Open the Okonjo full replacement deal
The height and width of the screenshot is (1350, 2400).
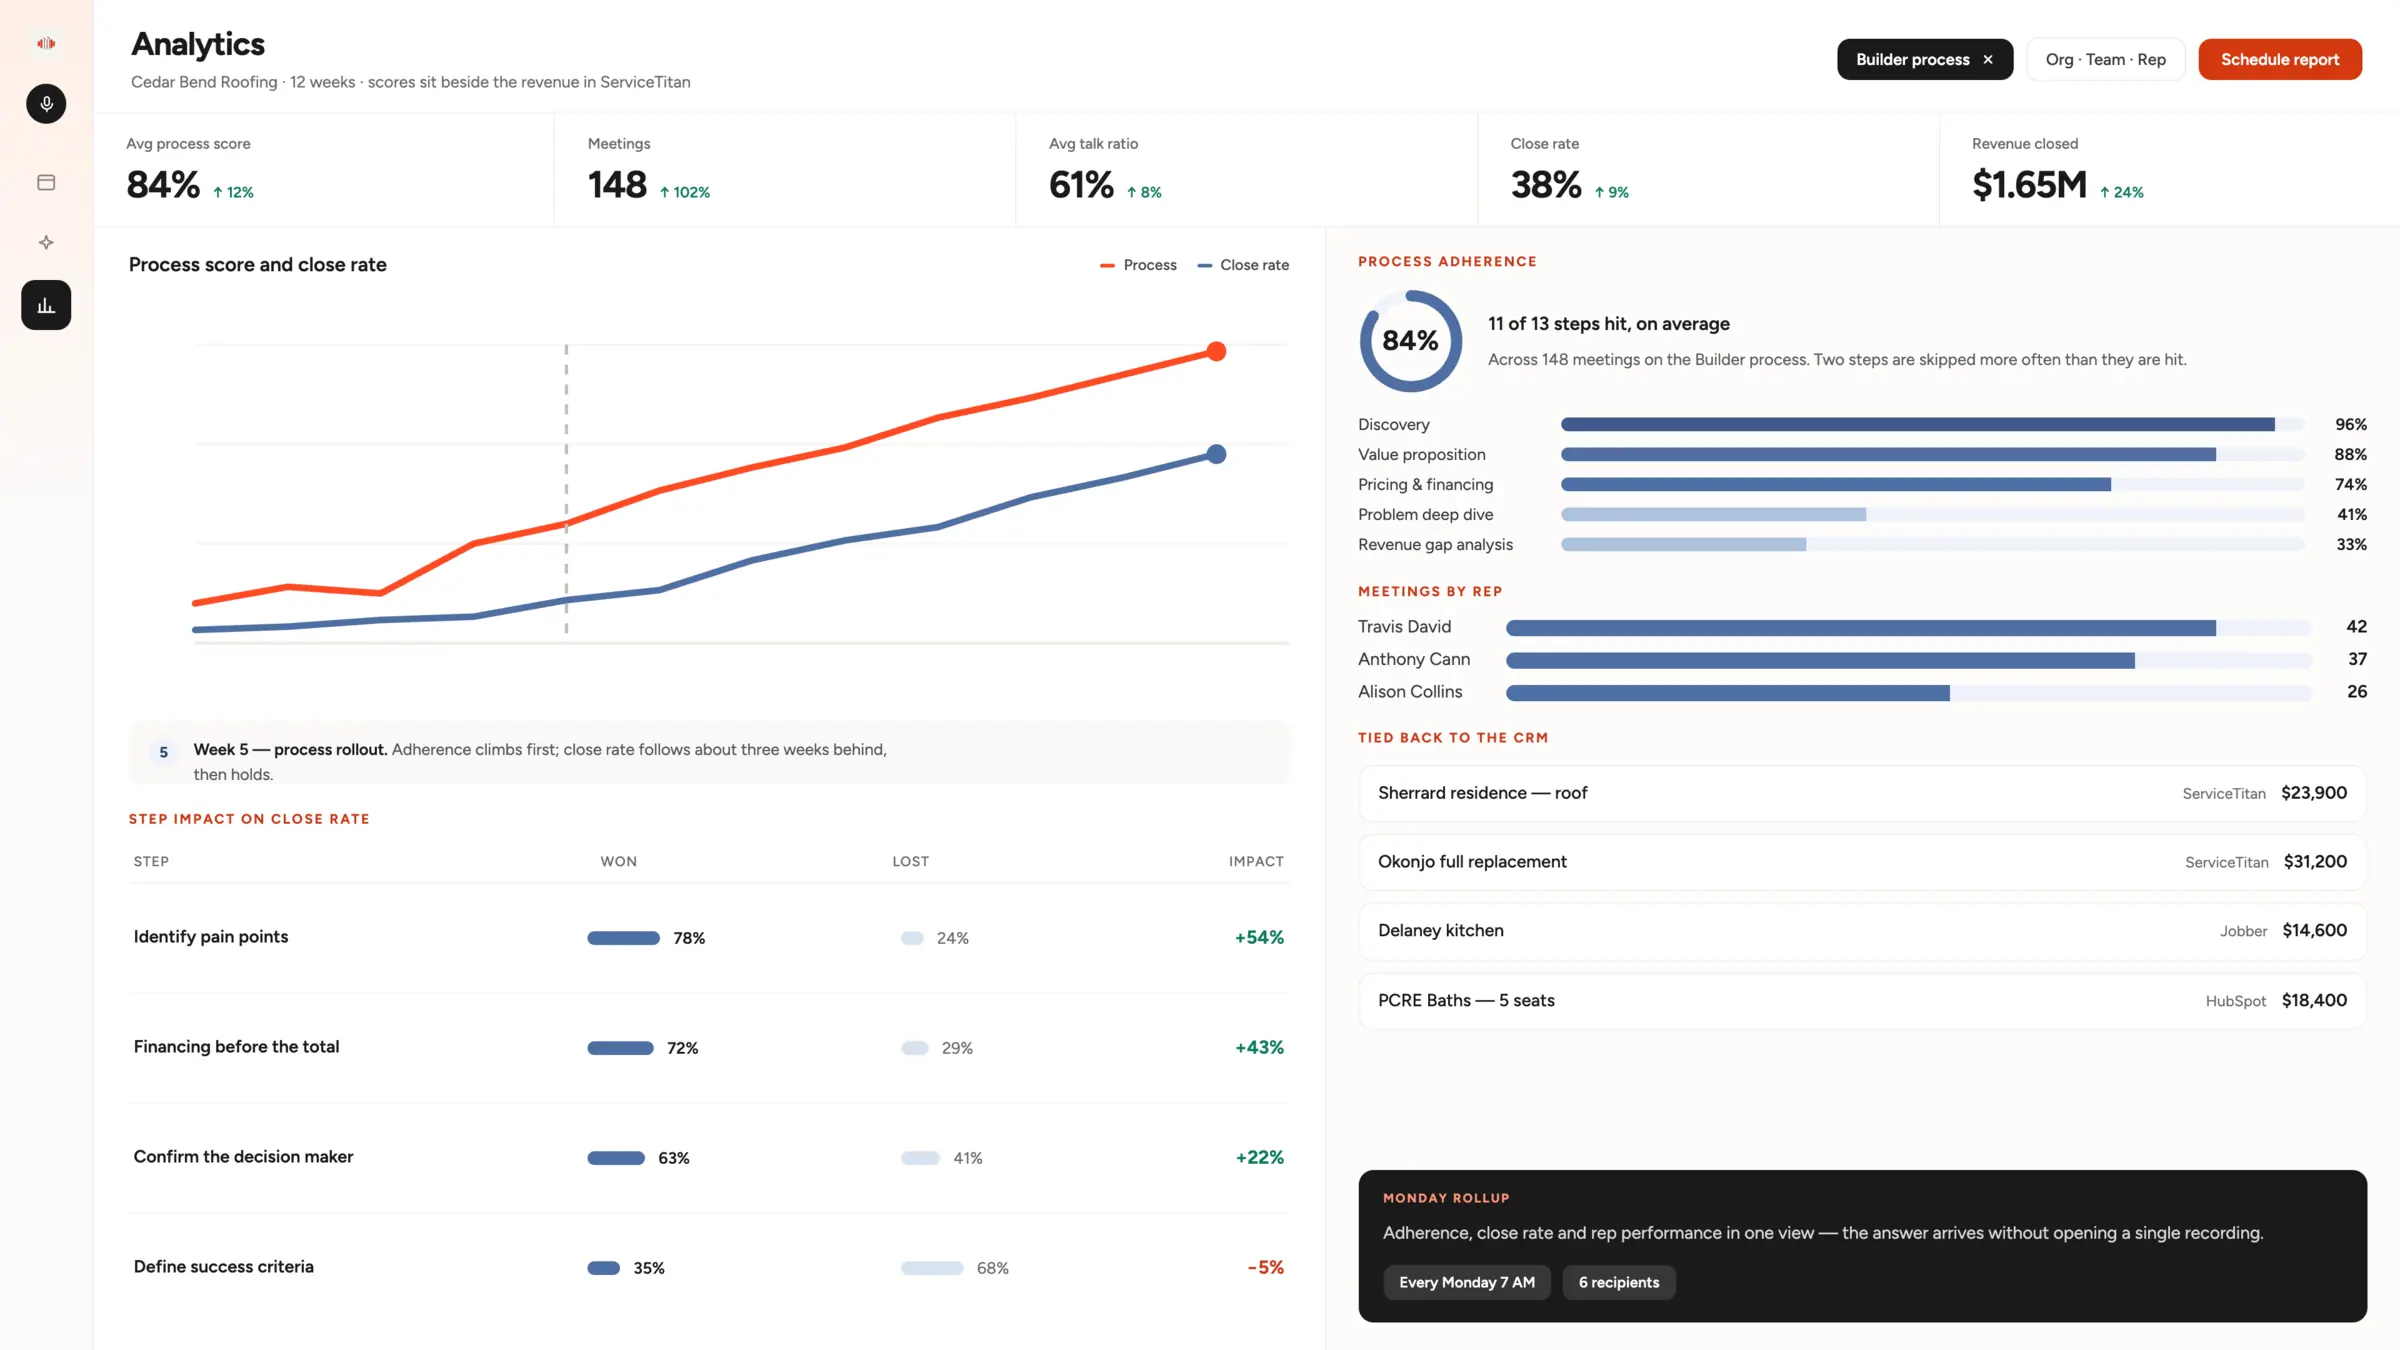1862,862
